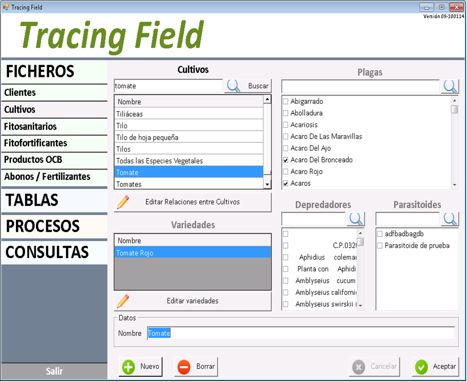Enable the Parasitoide de prueba checkbox
Viewport: 467px width, 382px height.
[x=380, y=246]
